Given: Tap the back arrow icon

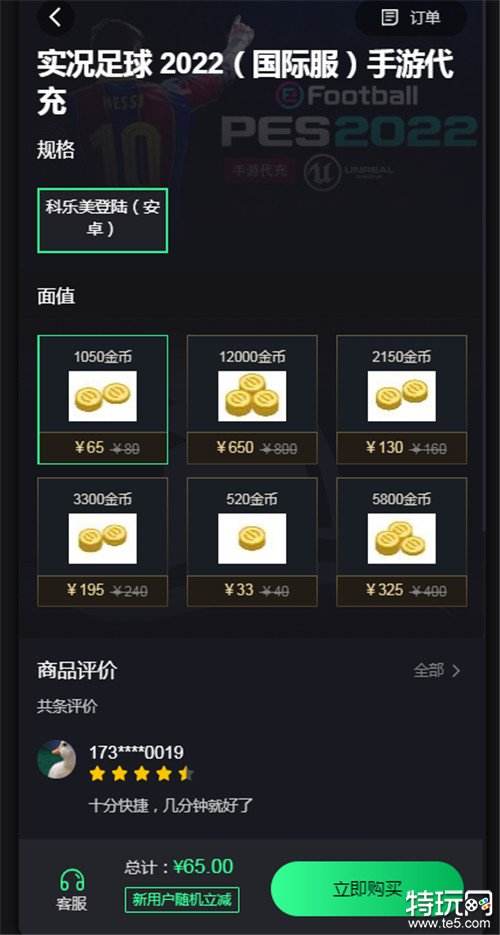Looking at the screenshot, I should (x=55, y=17).
